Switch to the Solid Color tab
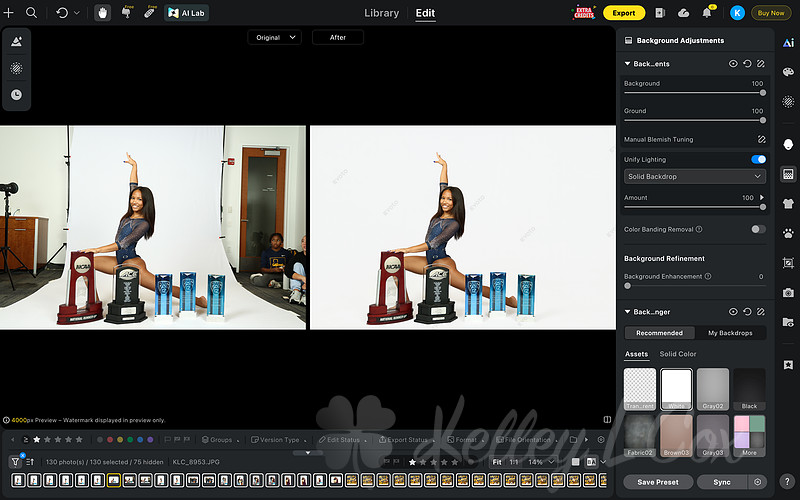The height and width of the screenshot is (500, 800). (678, 354)
